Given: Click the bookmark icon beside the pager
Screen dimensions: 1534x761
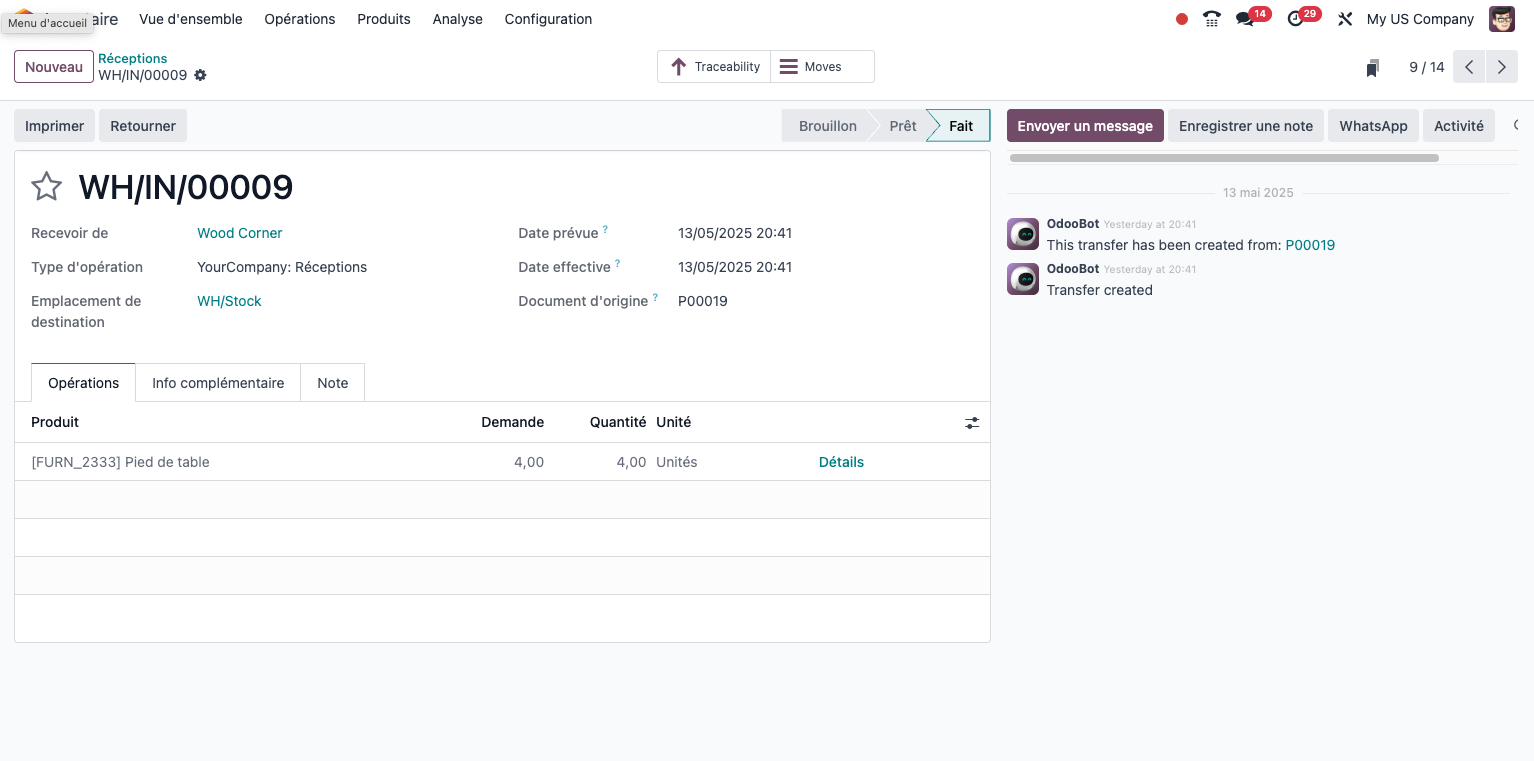Looking at the screenshot, I should [1373, 68].
